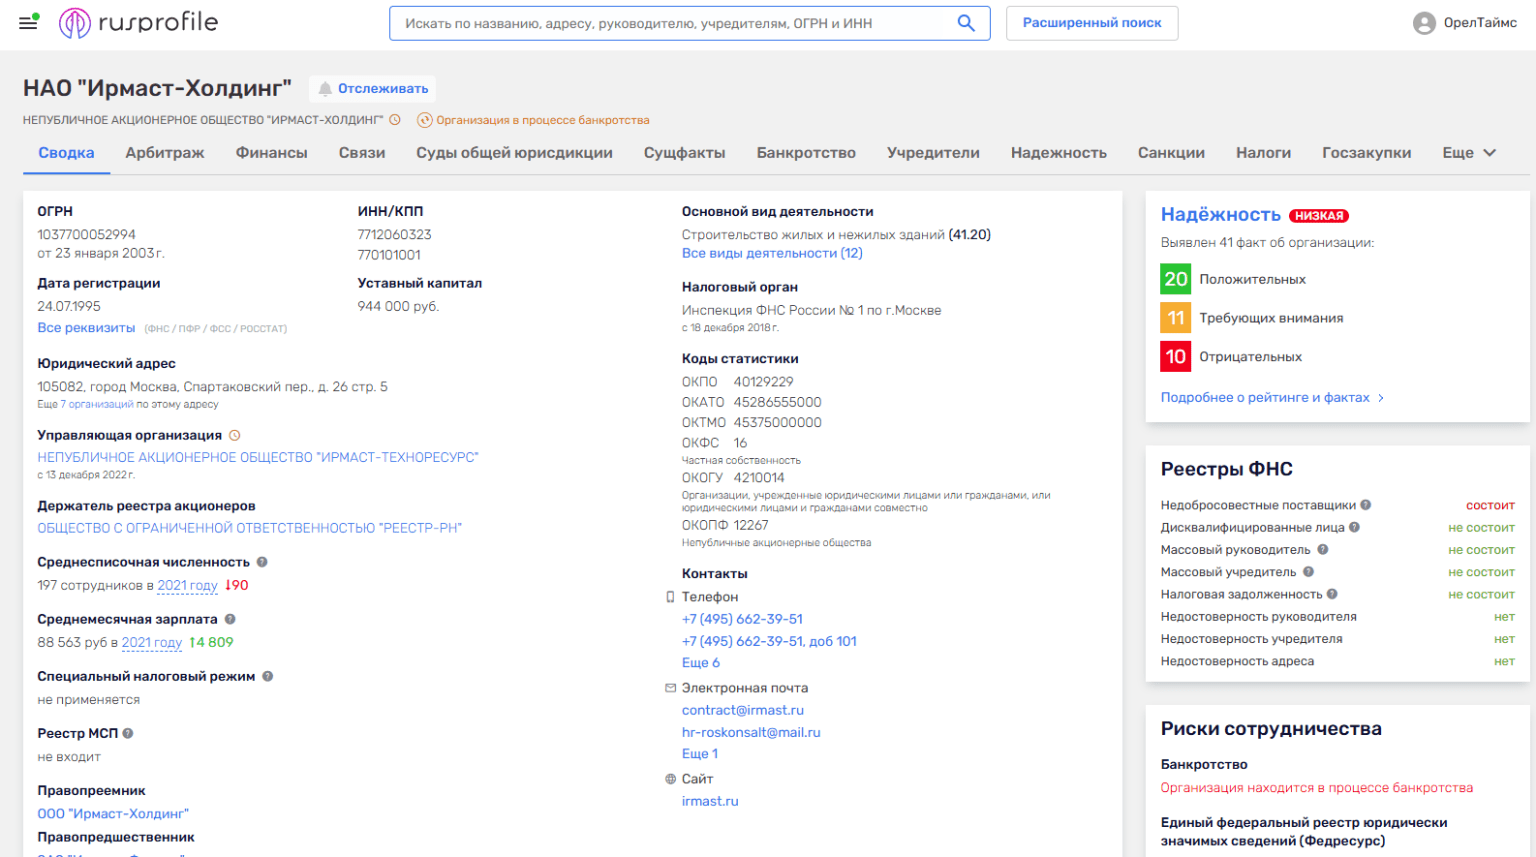Open Все реквизиты link
Viewport: 1536px width, 857px height.
pos(86,328)
